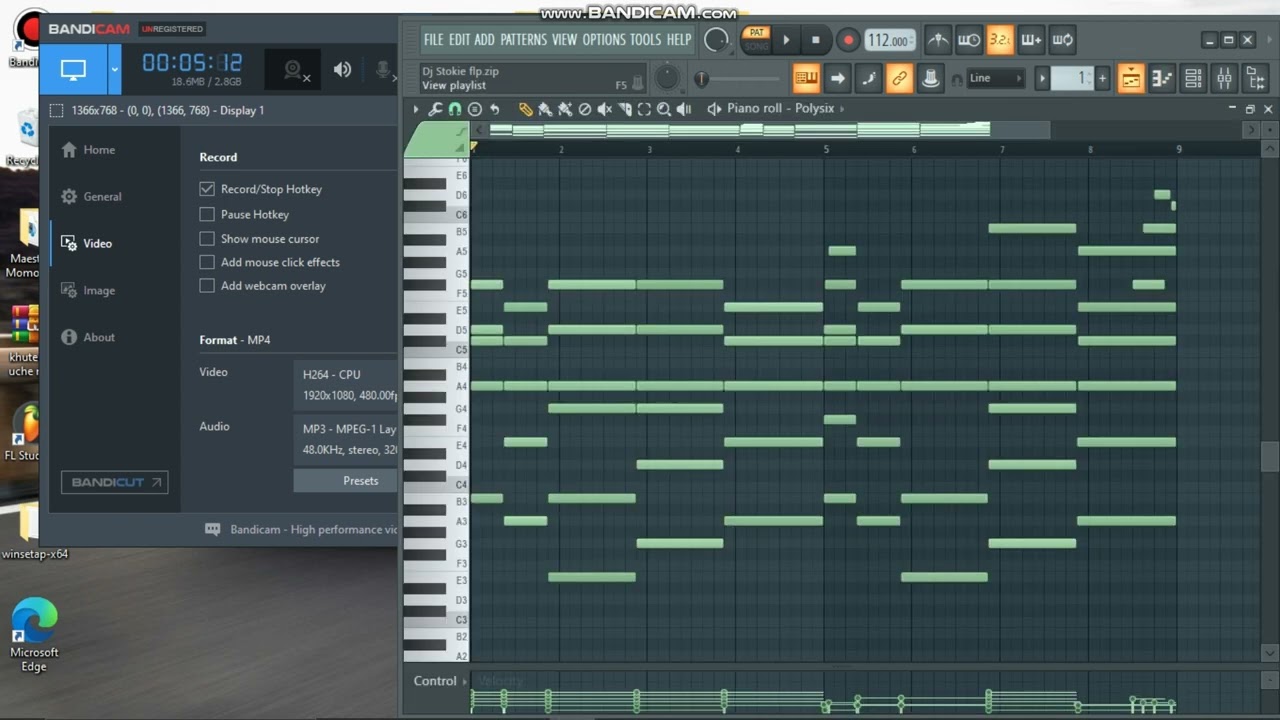Open piano roll wrench Tools menu
This screenshot has height=720, width=1280.
tap(435, 109)
